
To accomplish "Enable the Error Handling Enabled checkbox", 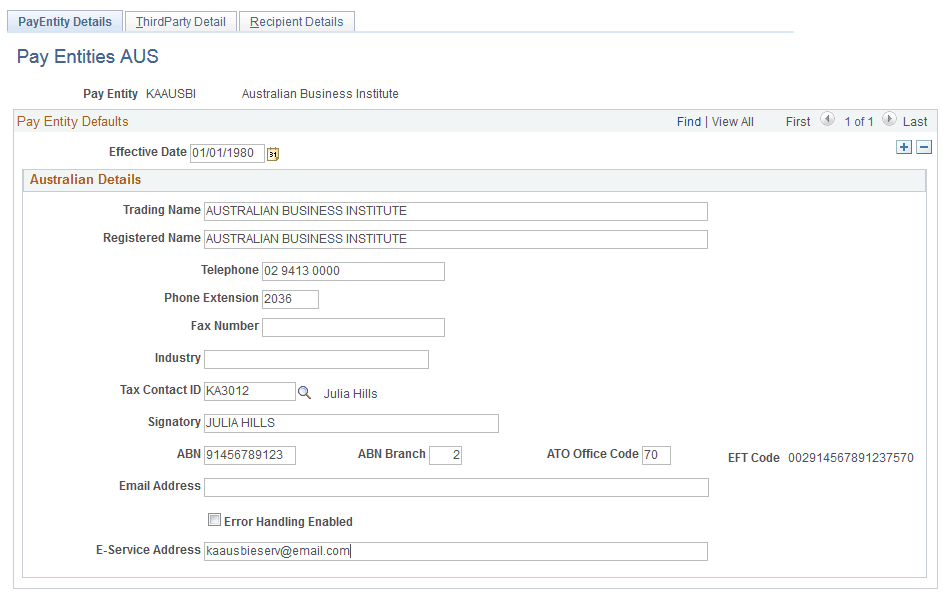I will [x=215, y=521].
